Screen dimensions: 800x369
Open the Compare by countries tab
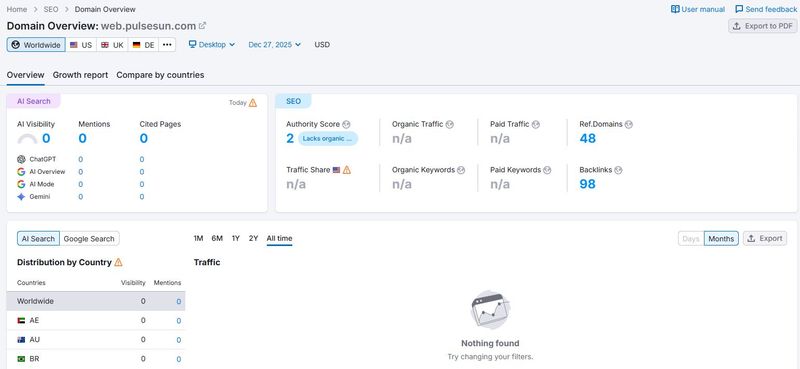[x=160, y=75]
